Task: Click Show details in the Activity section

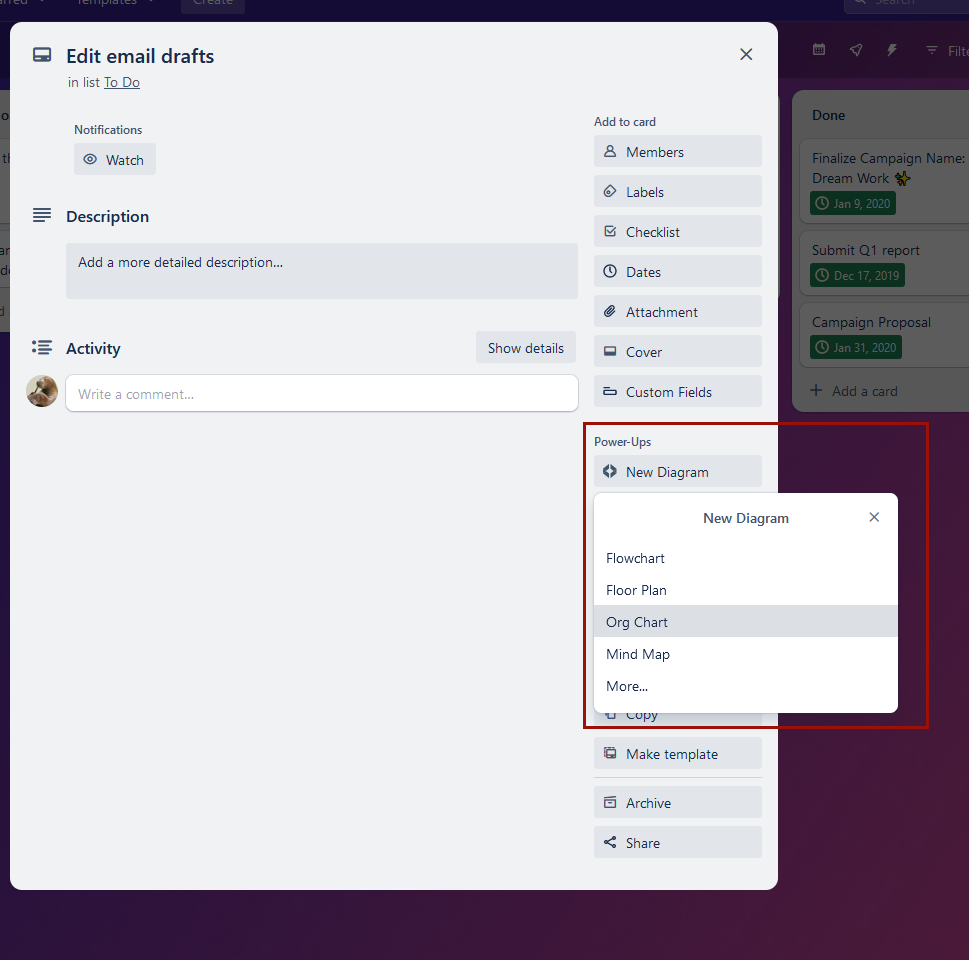Action: pyautogui.click(x=525, y=347)
